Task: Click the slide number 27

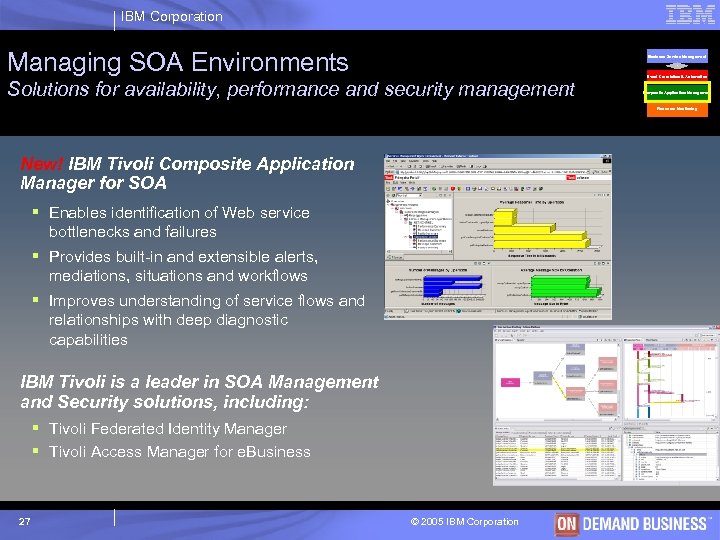Action: point(24,521)
